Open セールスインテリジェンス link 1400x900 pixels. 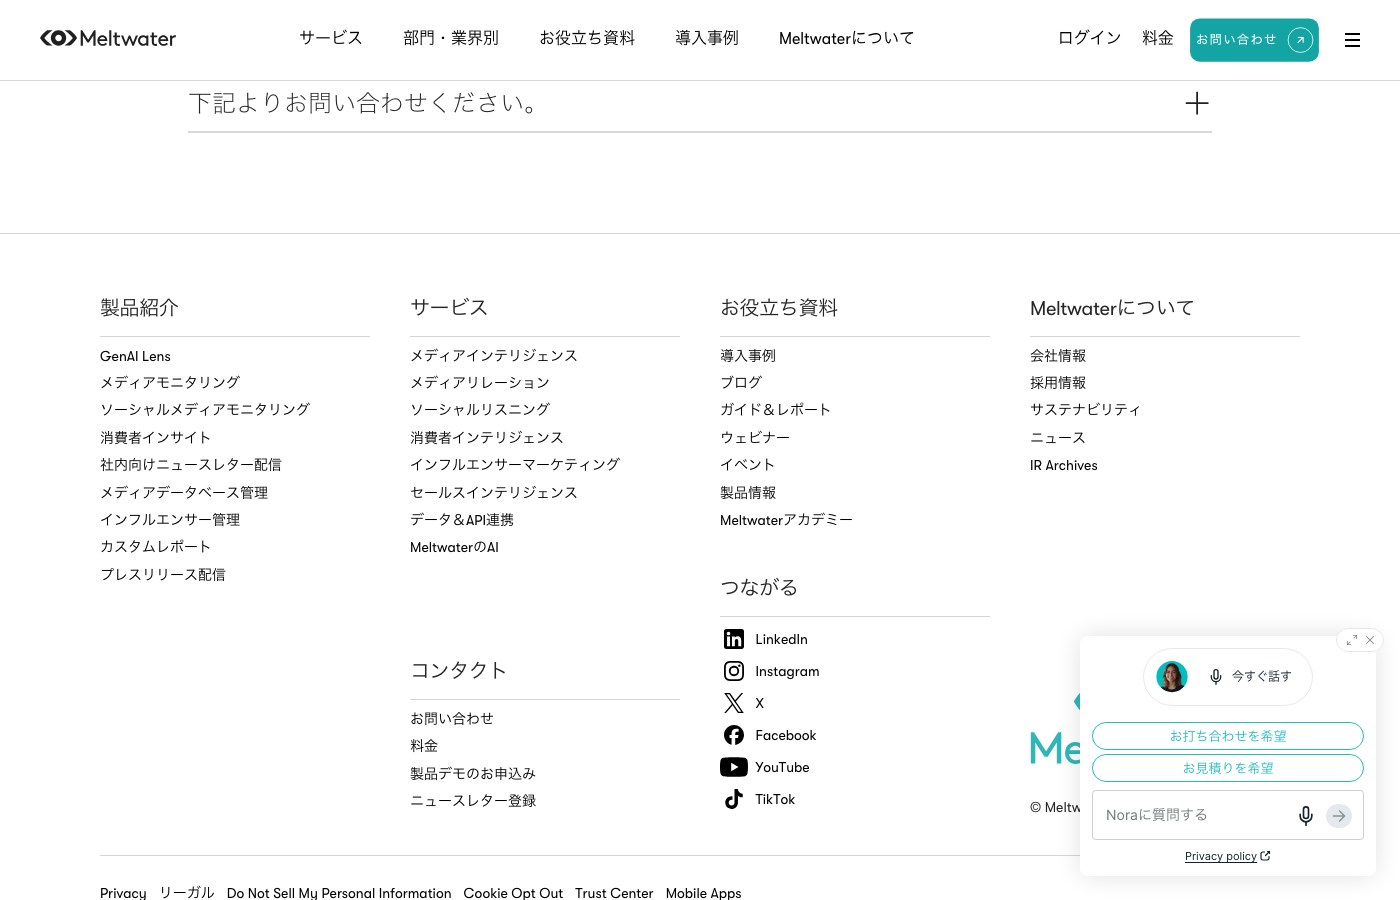494,493
